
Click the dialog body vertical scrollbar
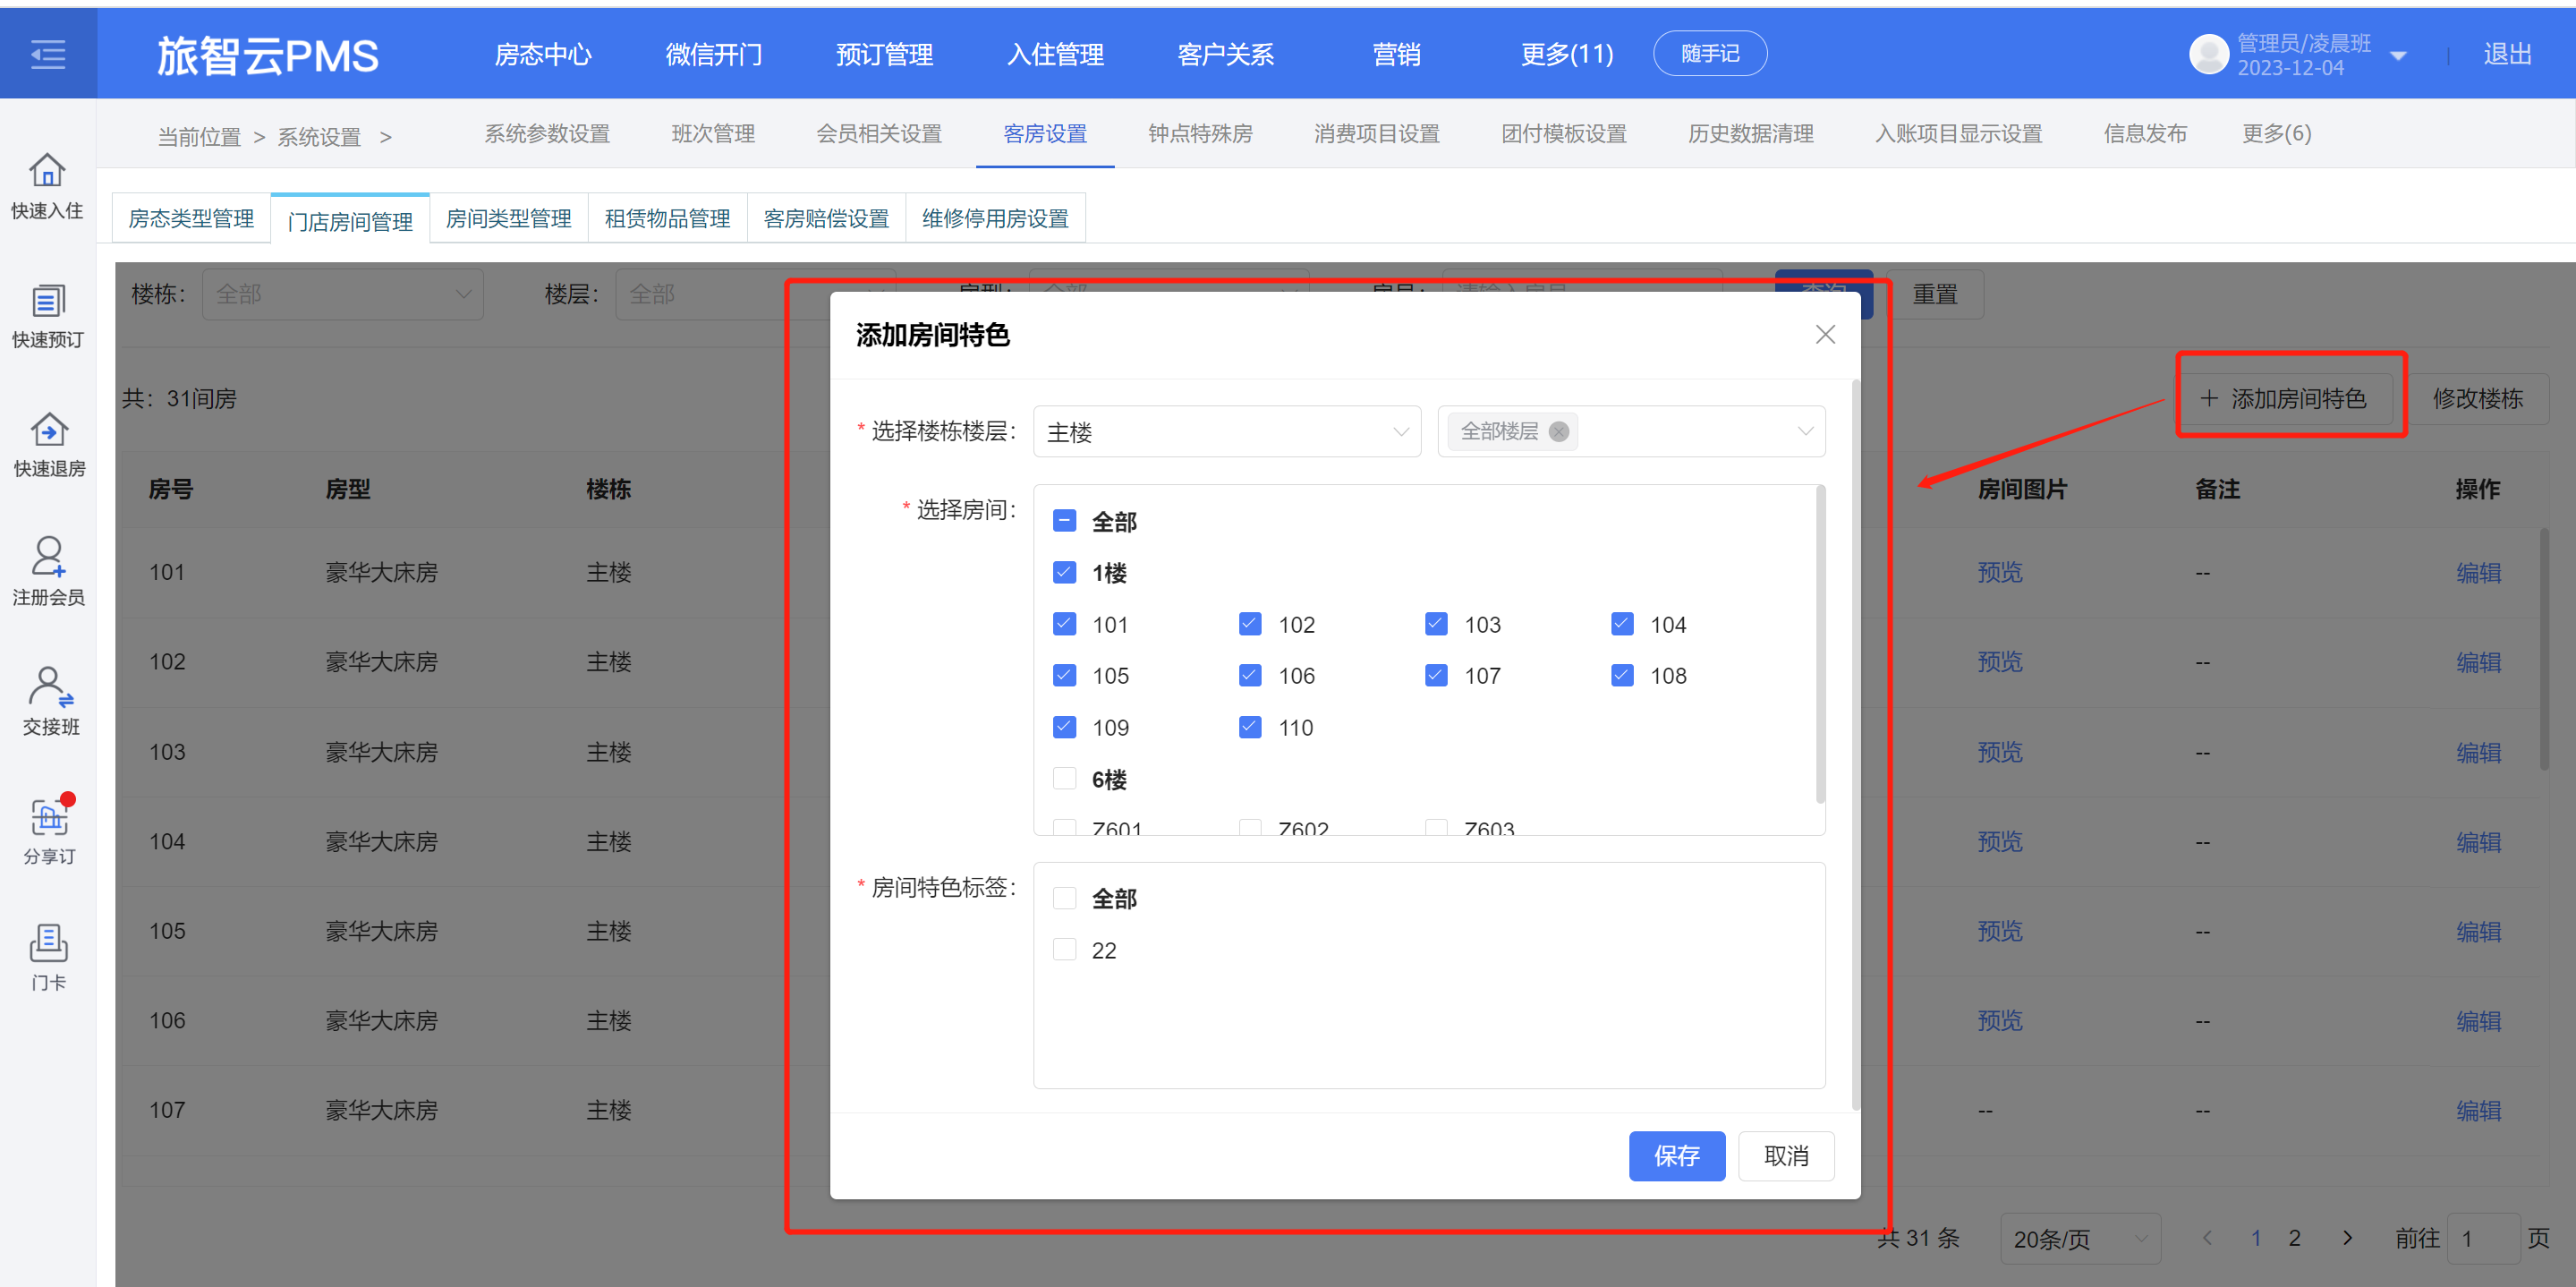1855,745
